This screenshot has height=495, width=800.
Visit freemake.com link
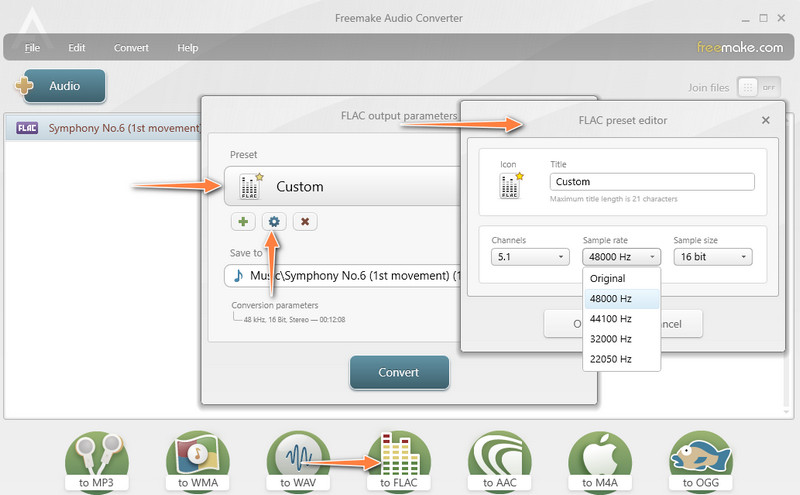pyautogui.click(x=740, y=47)
